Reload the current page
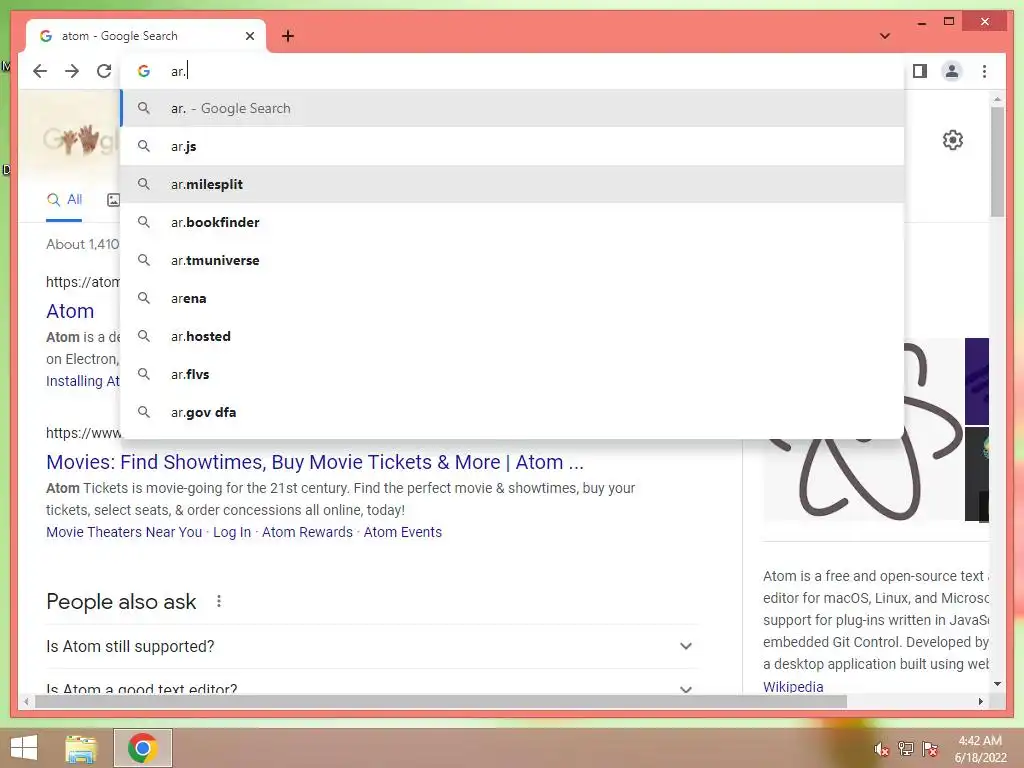The image size is (1024, 768). tap(104, 71)
